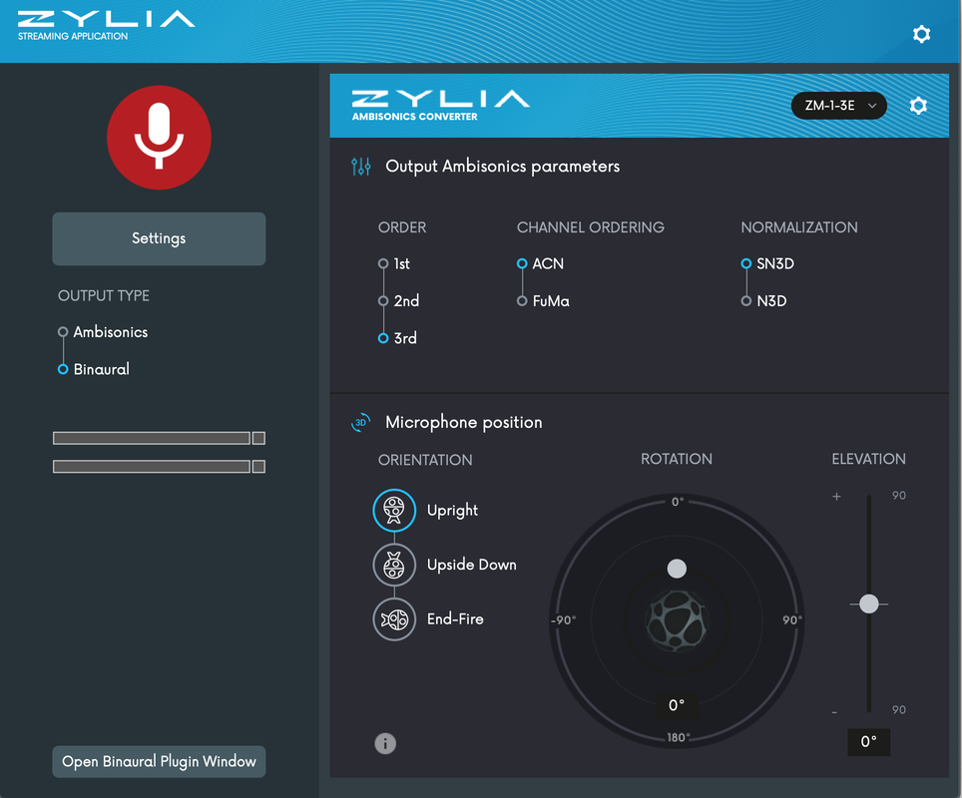Click the Settings button
The height and width of the screenshot is (798, 962).
tap(159, 239)
